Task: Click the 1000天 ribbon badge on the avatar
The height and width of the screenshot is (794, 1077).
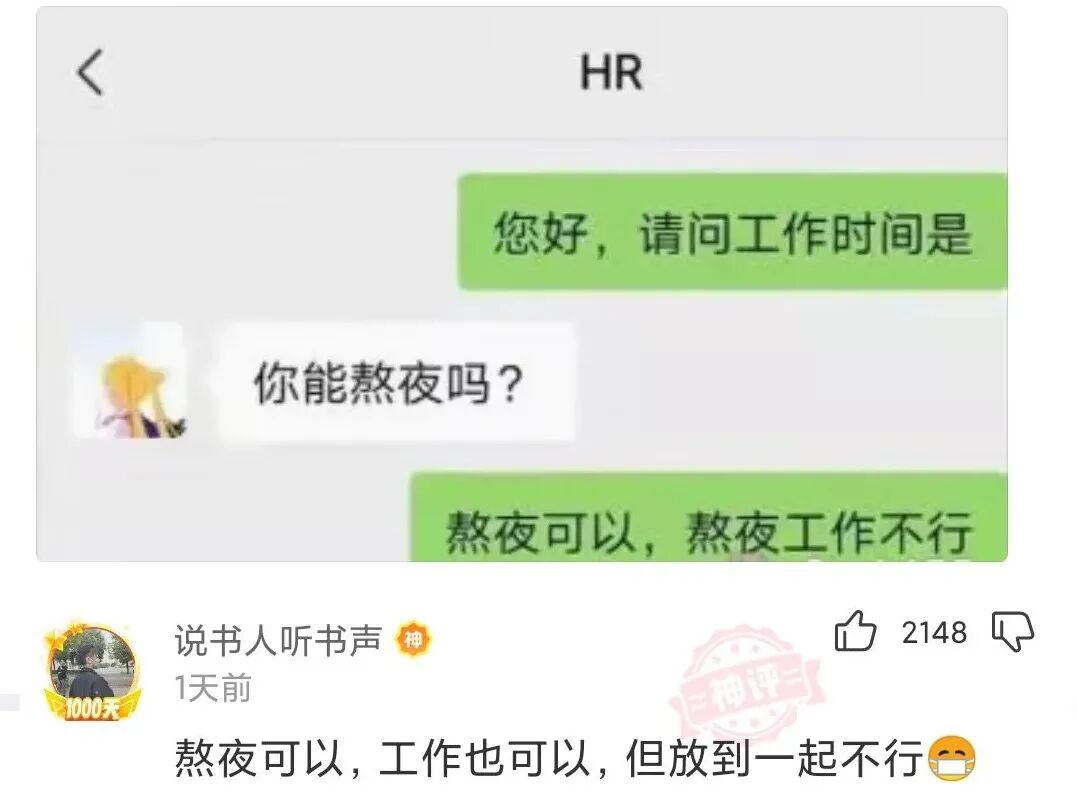Action: (93, 707)
